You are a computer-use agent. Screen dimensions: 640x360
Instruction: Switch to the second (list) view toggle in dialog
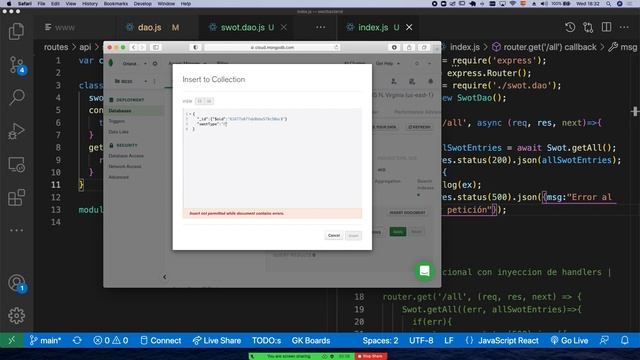point(209,101)
